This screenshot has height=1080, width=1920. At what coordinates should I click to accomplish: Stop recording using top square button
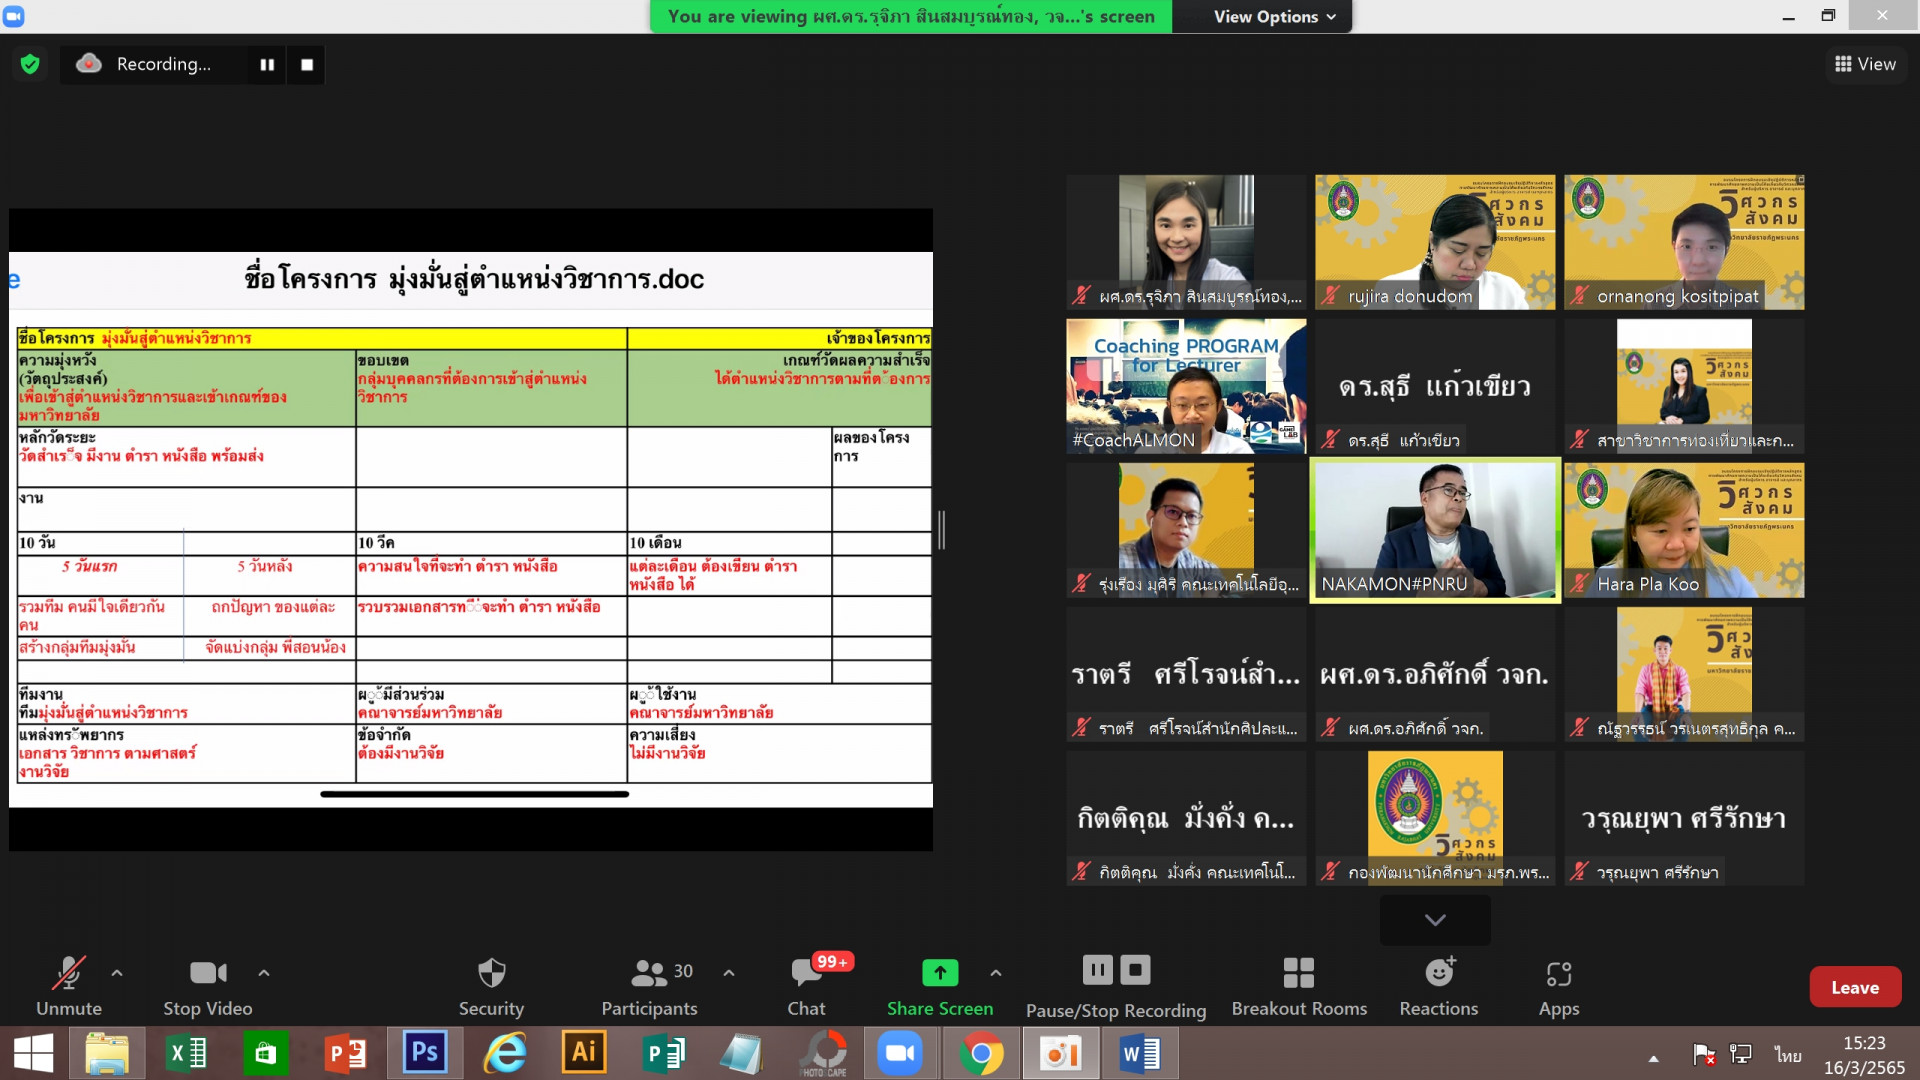tap(307, 65)
